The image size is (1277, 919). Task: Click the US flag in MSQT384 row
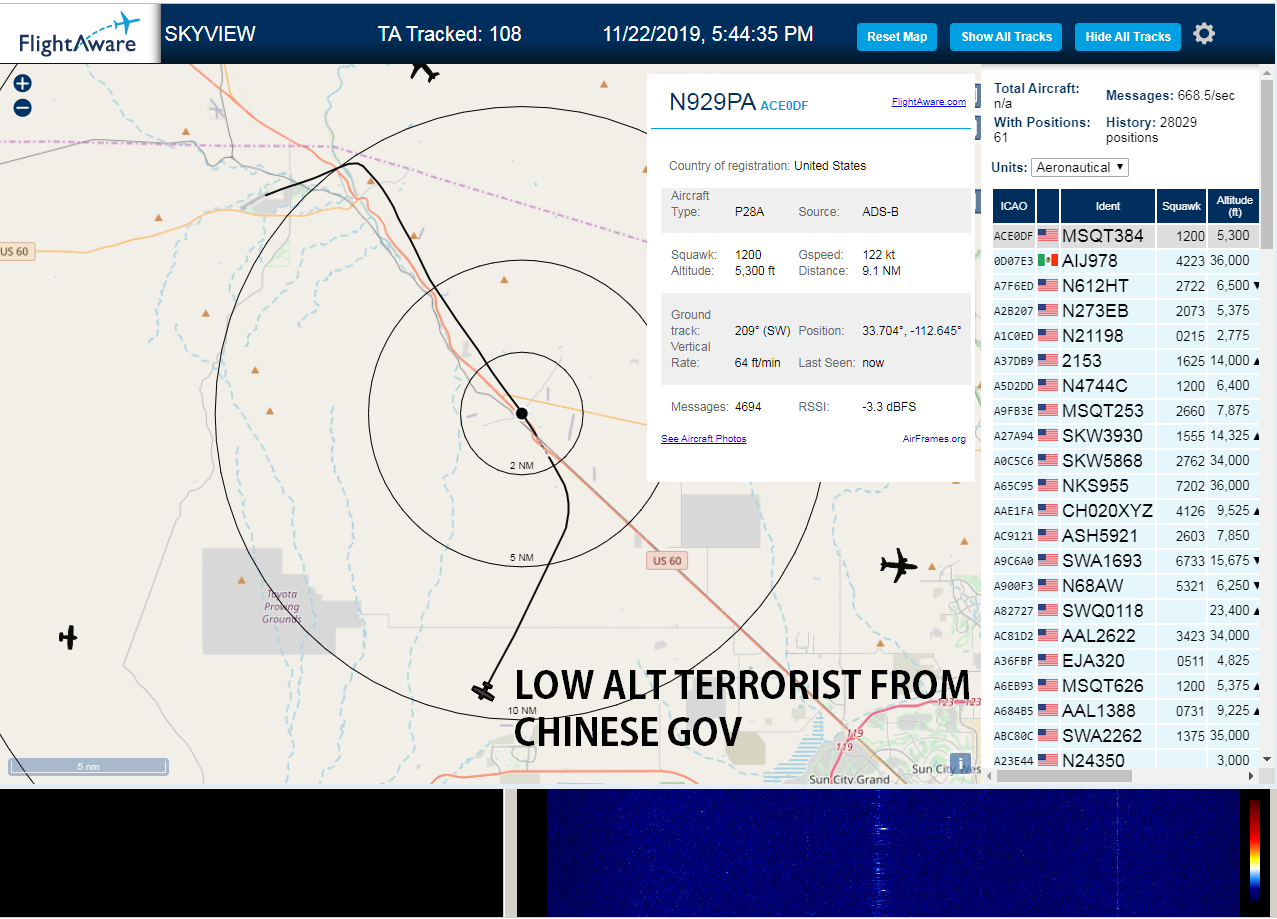pos(1048,236)
